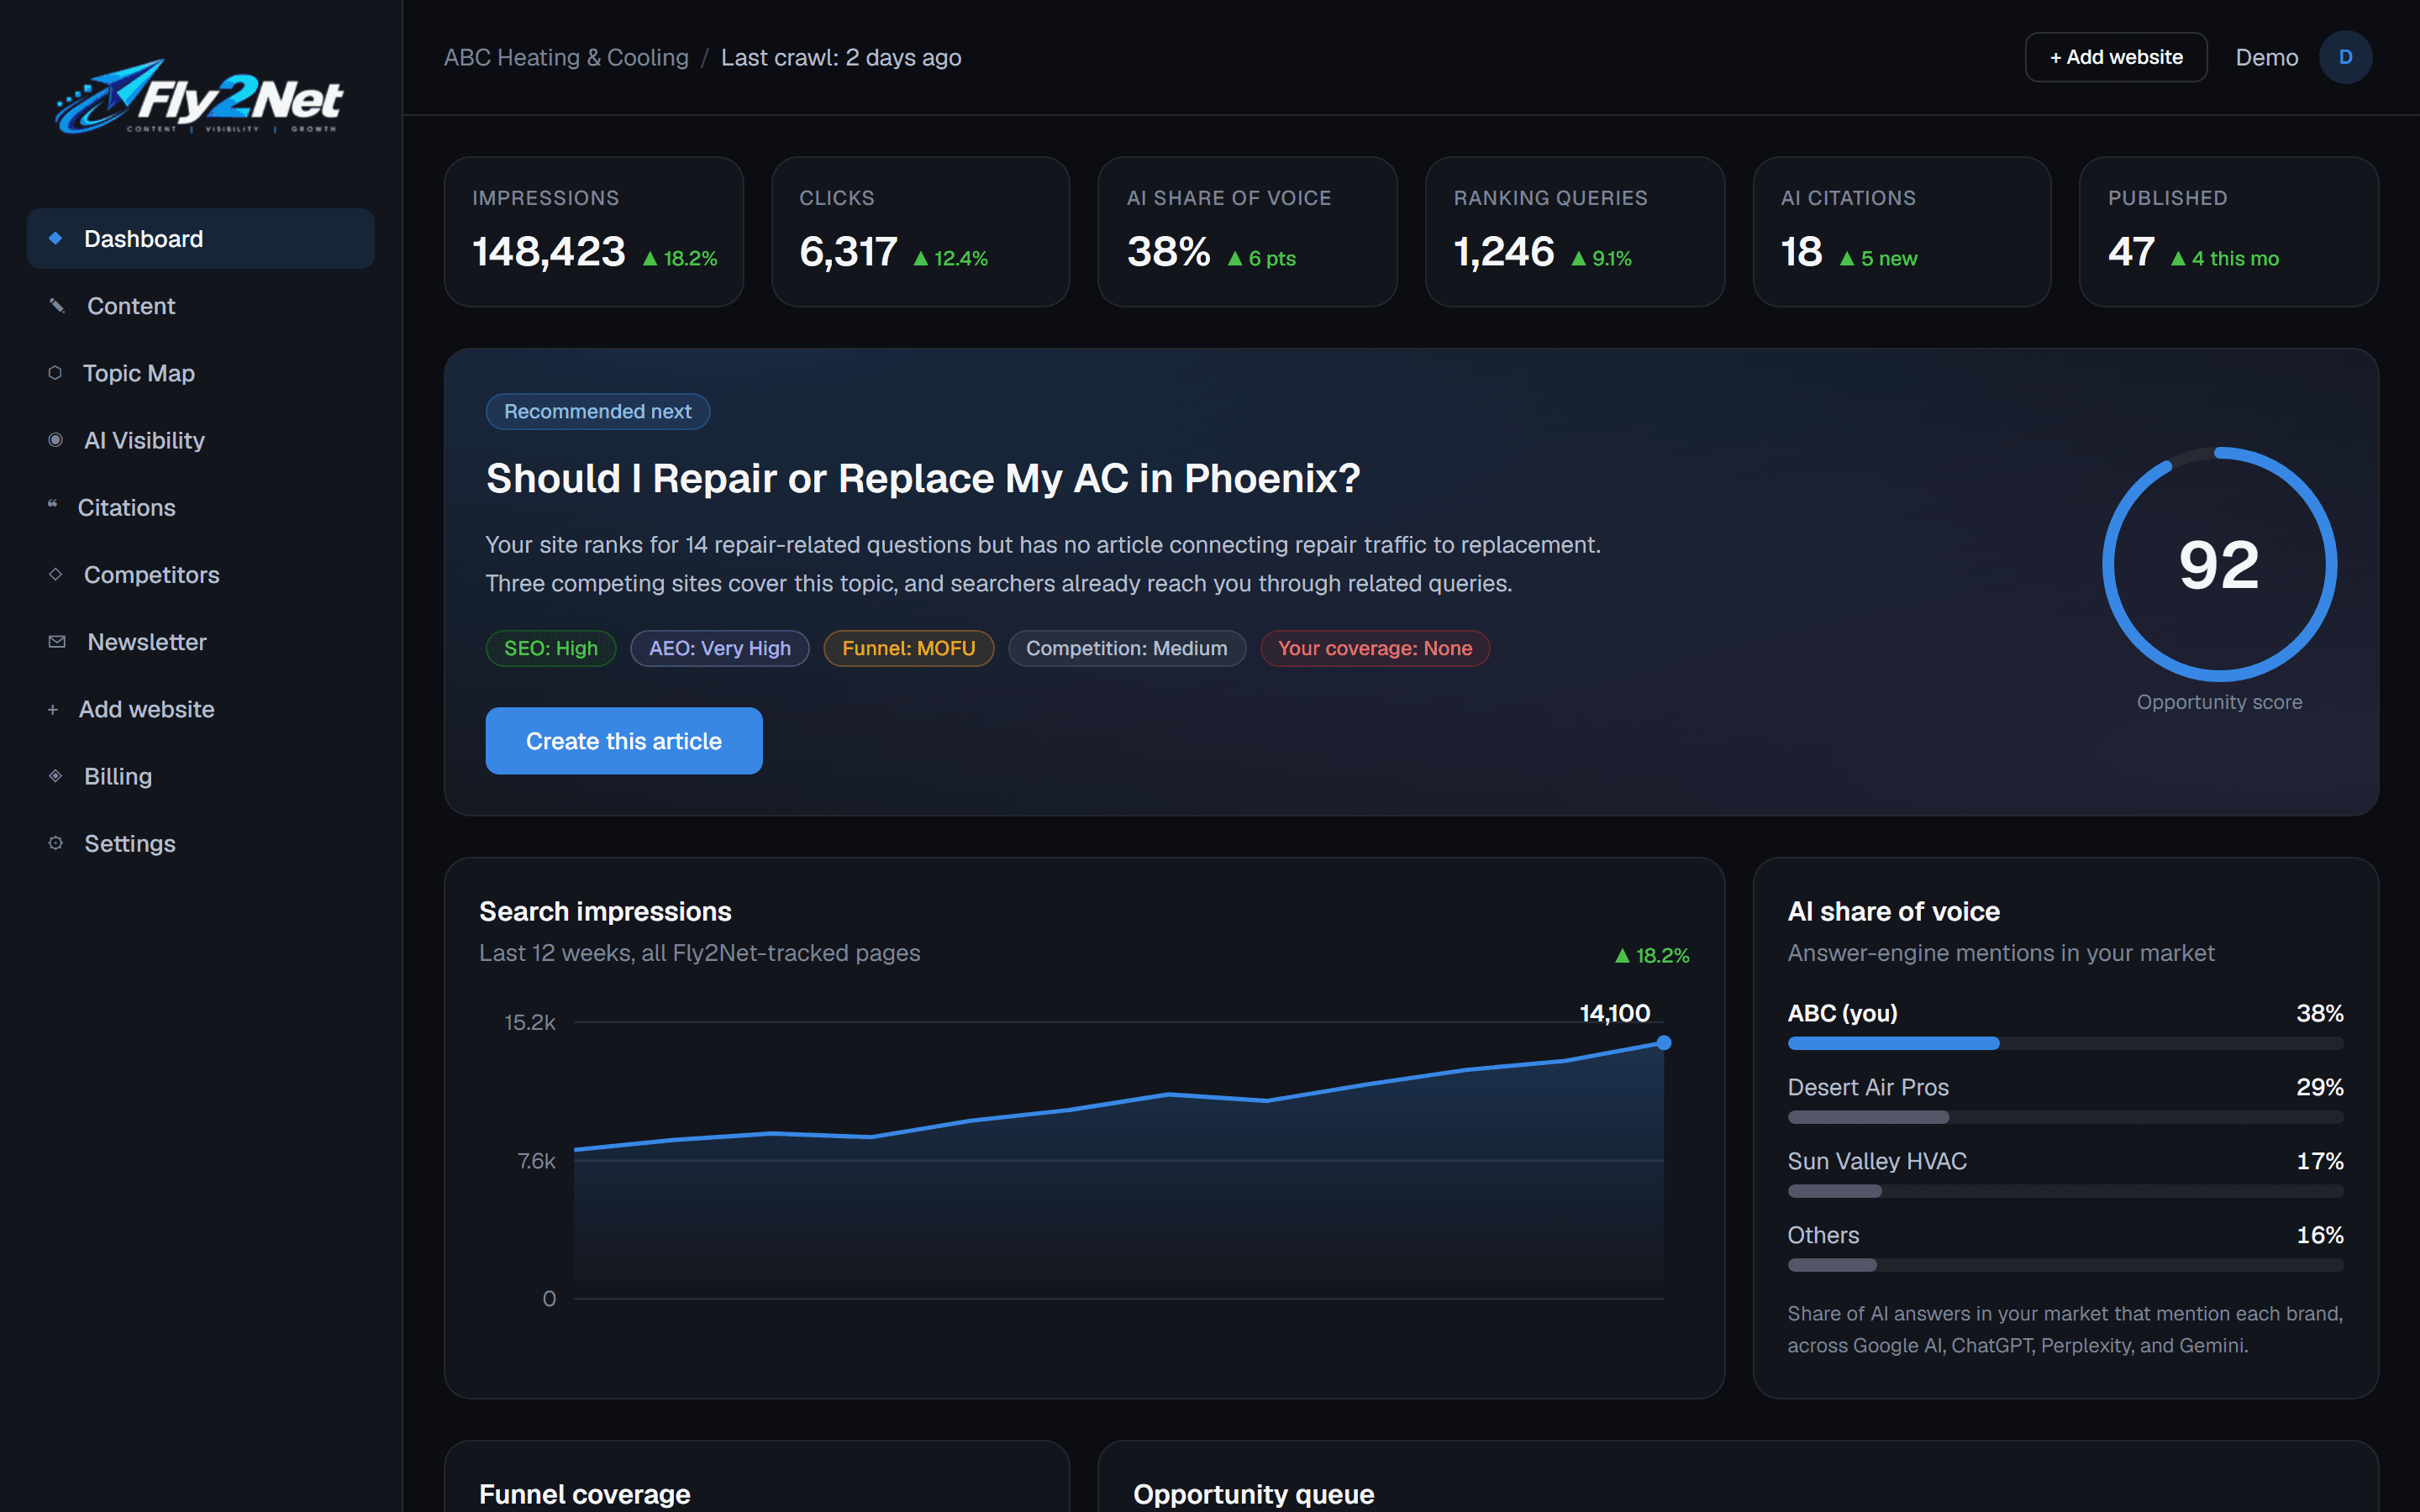
Task: Click the 92 opportunity score ring
Action: (2219, 564)
